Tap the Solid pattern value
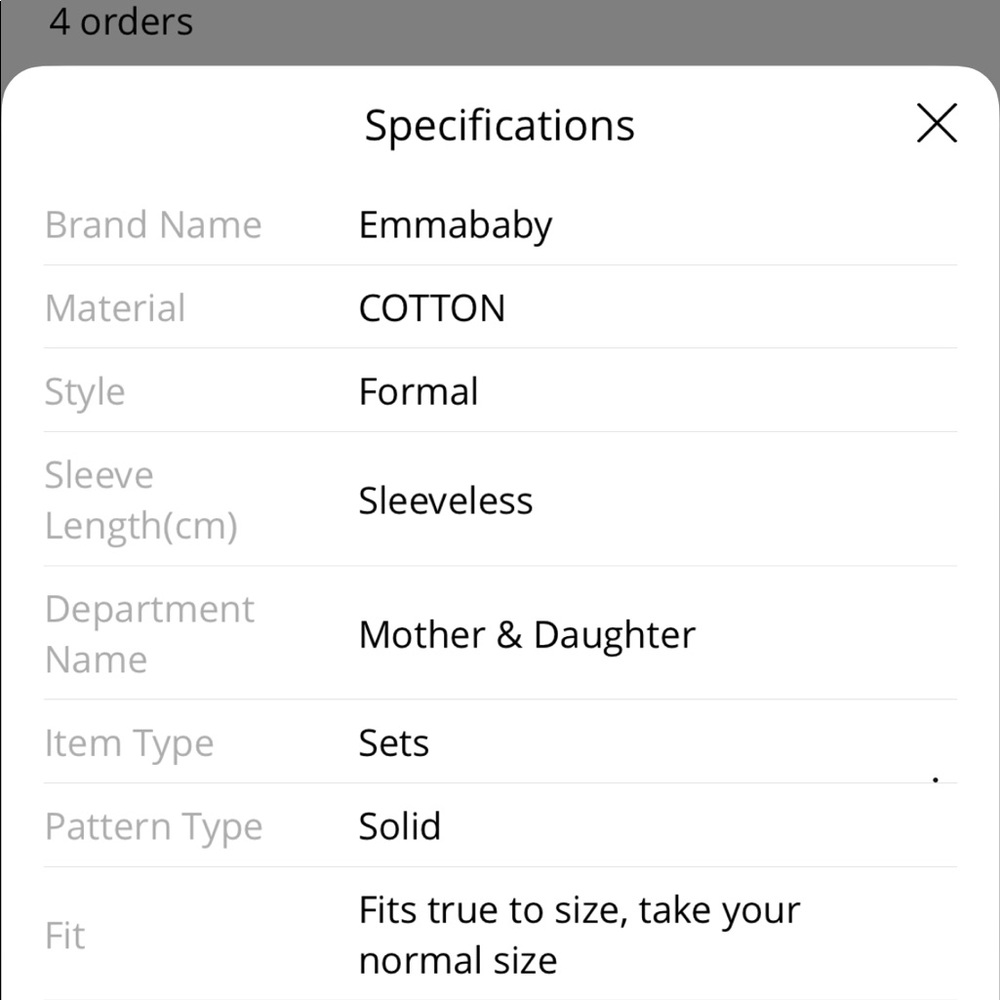The width and height of the screenshot is (1000, 1000). (x=400, y=827)
